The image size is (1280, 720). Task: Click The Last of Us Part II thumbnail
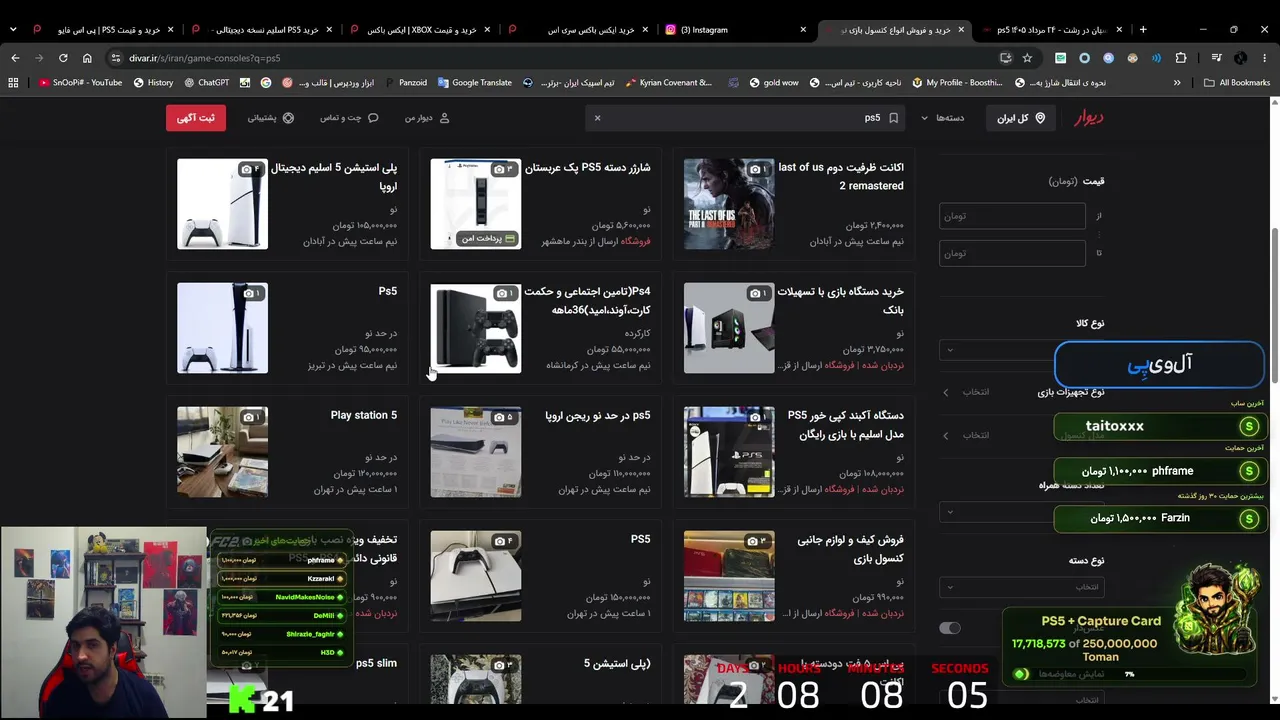[x=729, y=204]
